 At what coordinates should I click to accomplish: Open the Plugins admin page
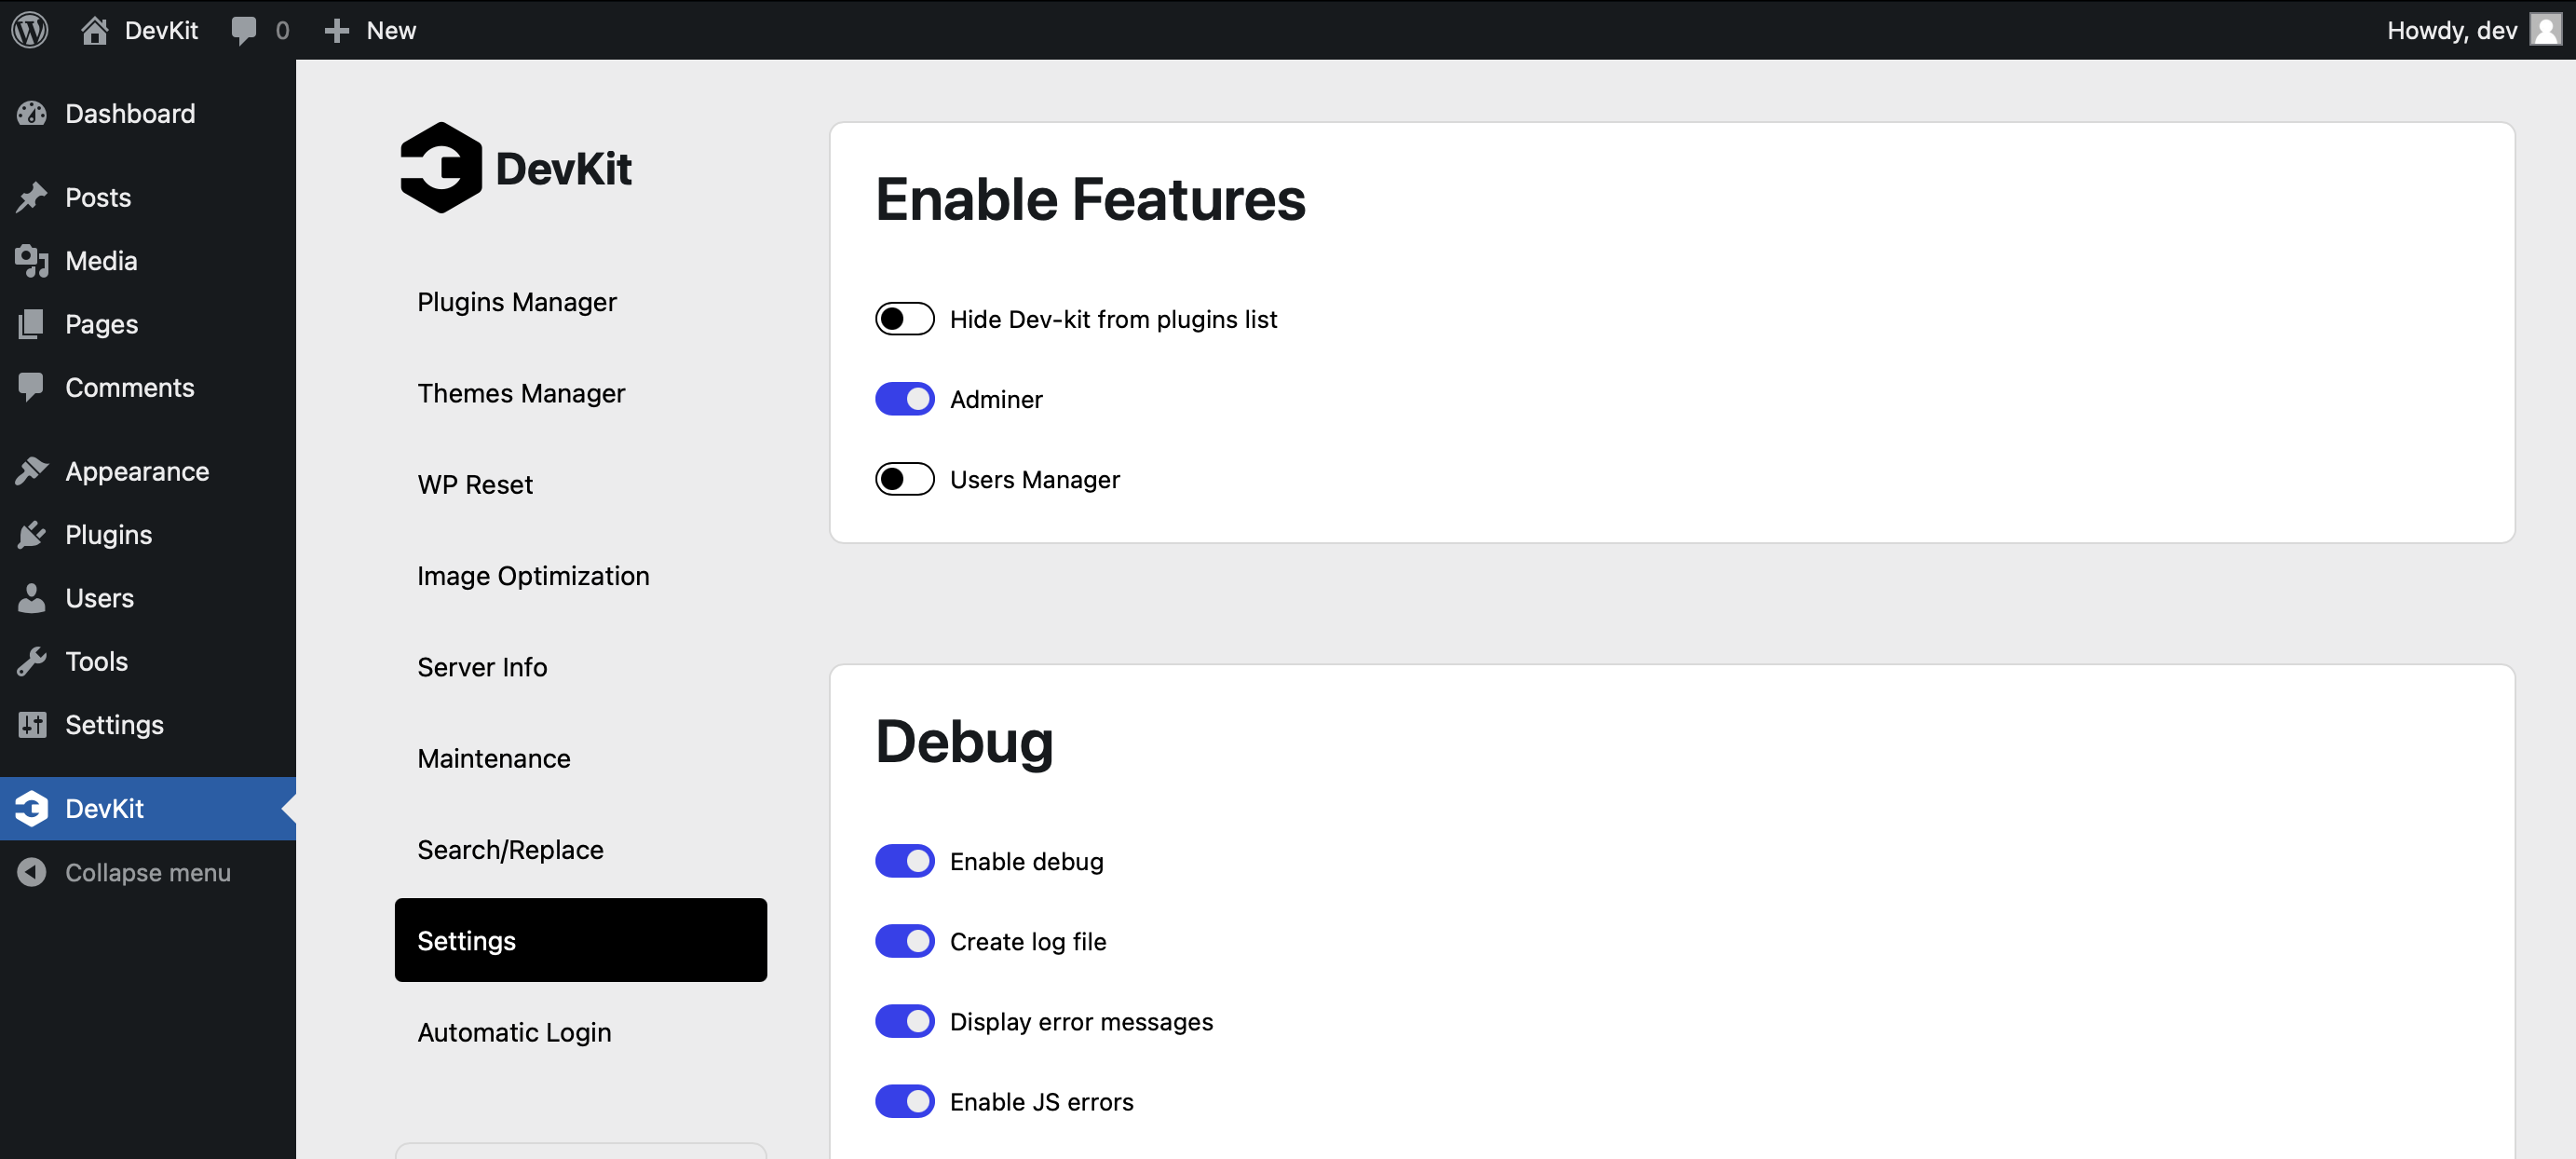[x=109, y=534]
